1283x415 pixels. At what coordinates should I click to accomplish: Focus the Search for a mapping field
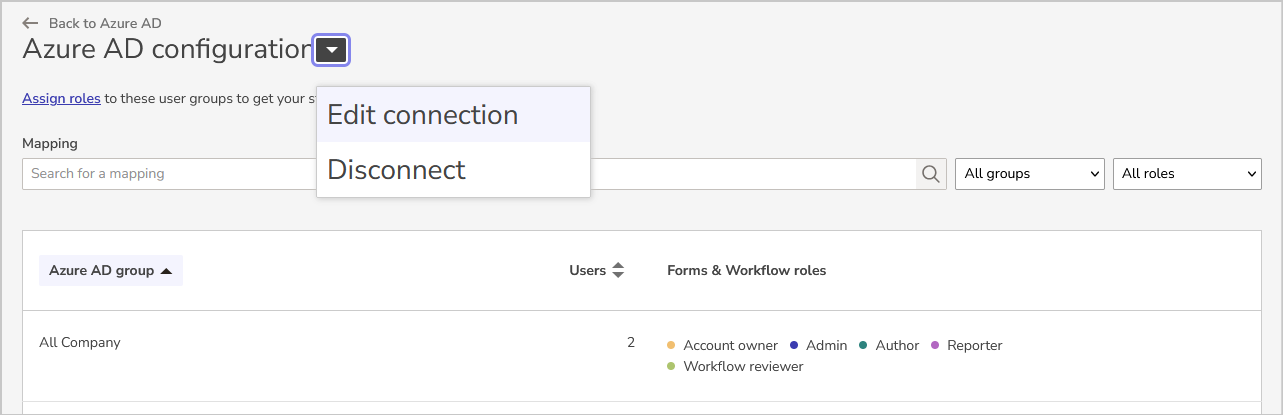tap(469, 174)
